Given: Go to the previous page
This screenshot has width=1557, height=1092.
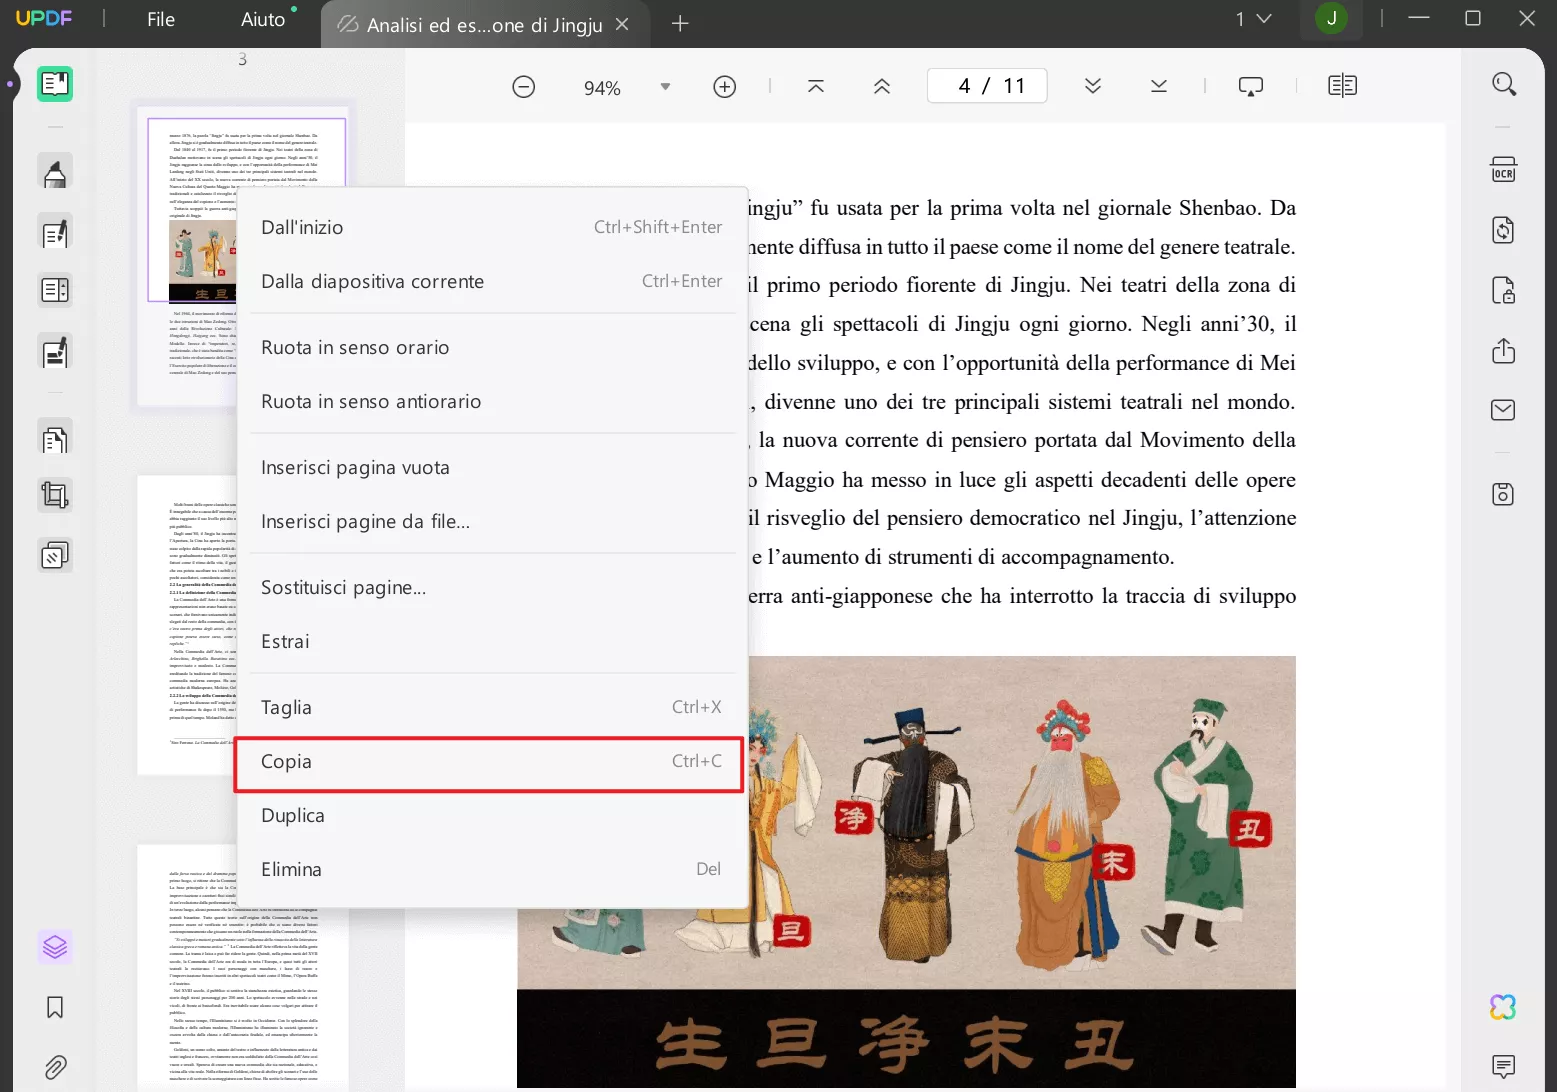Looking at the screenshot, I should [882, 87].
